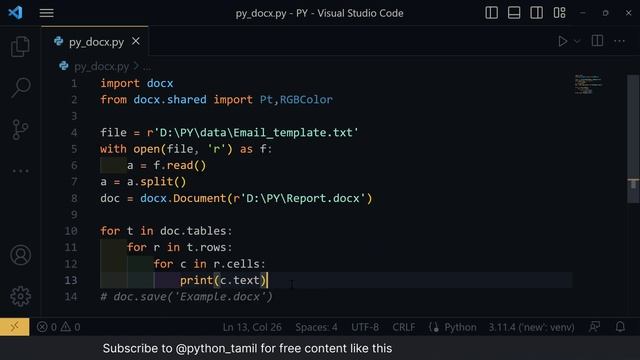Viewport: 640px width, 360px height.
Task: Click py_docx.py in the breadcrumb bar
Action: 101,67
